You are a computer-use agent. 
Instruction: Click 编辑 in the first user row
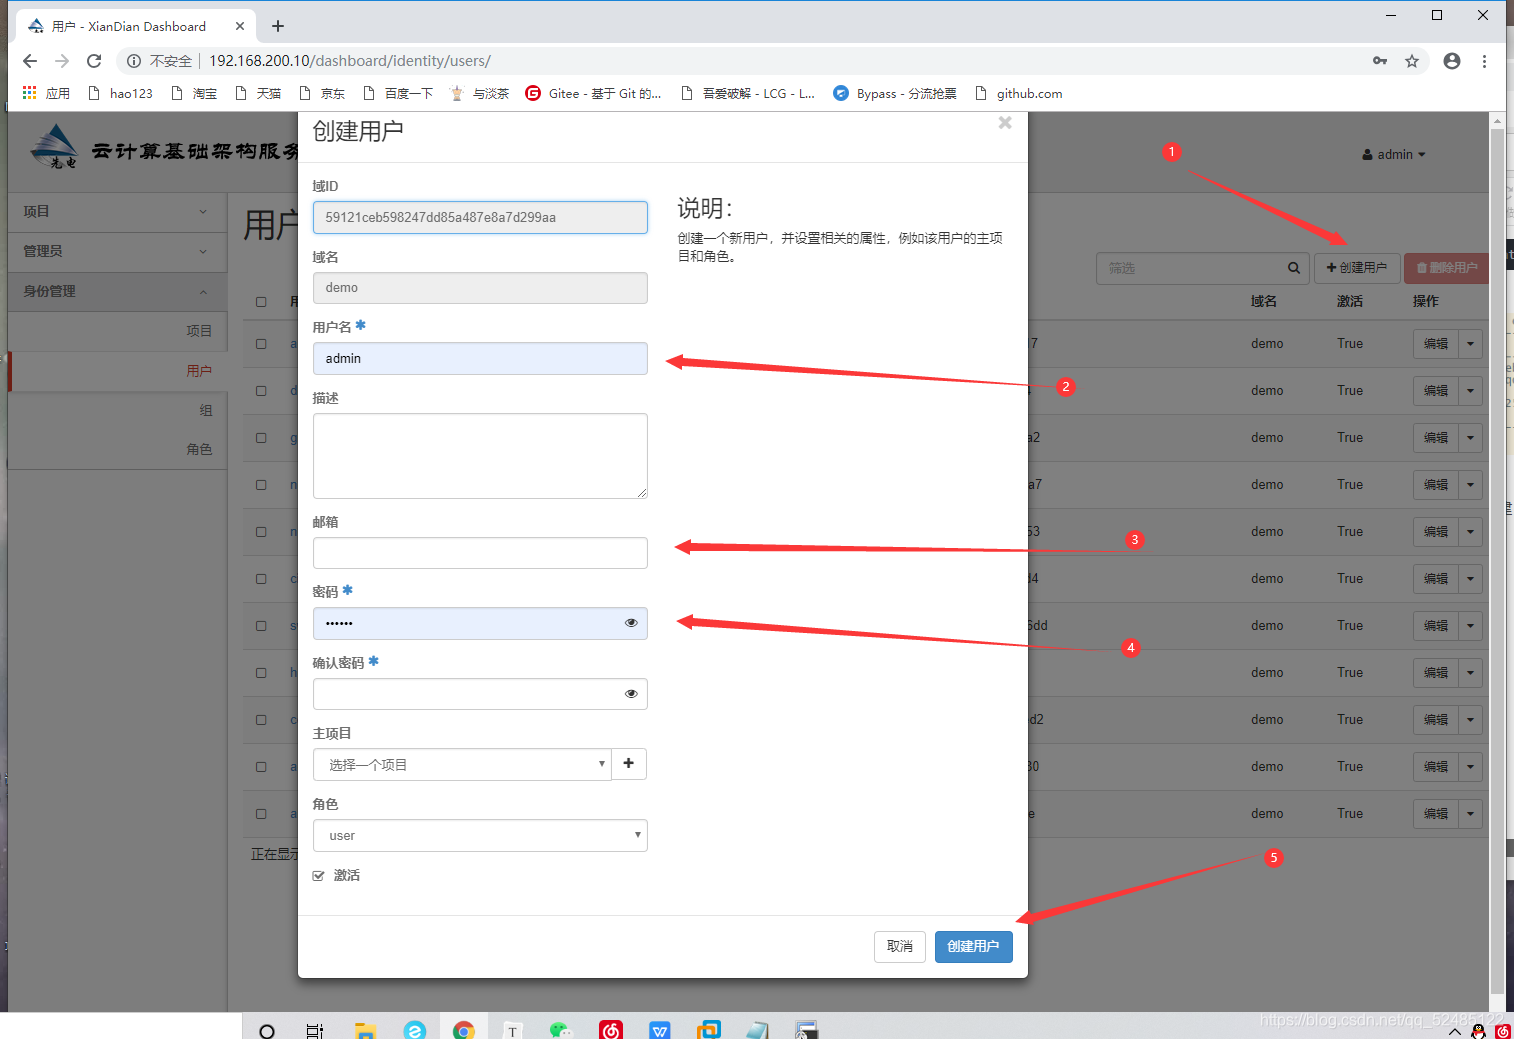point(1436,344)
